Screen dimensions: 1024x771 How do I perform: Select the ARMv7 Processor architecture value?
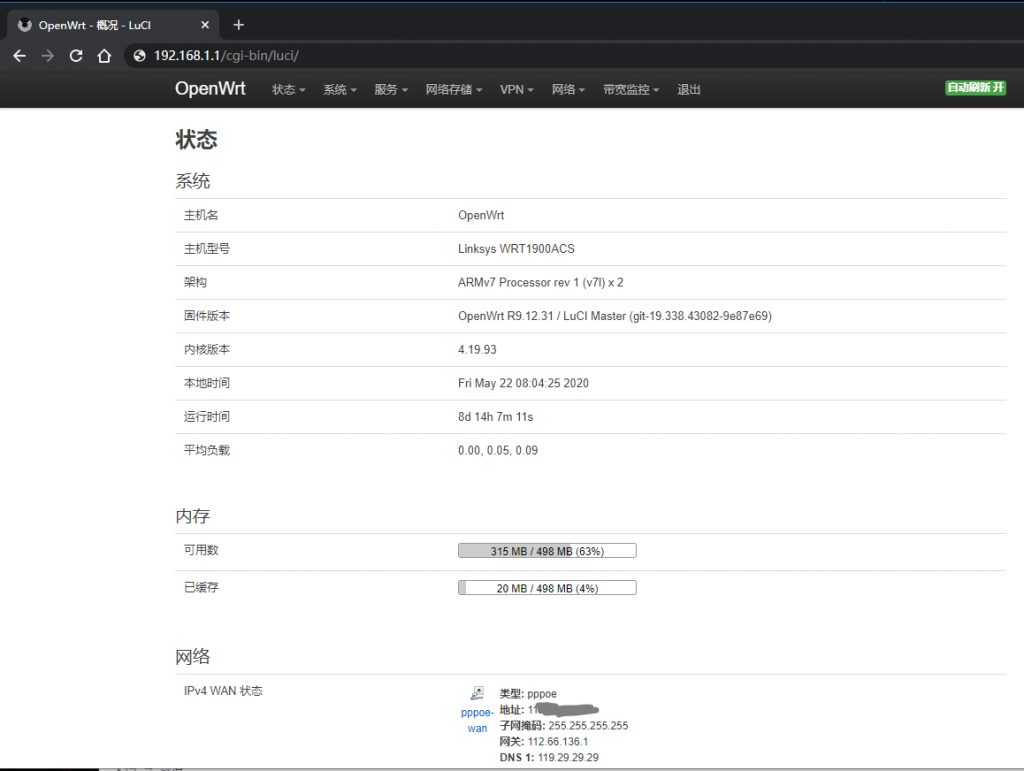[541, 283]
